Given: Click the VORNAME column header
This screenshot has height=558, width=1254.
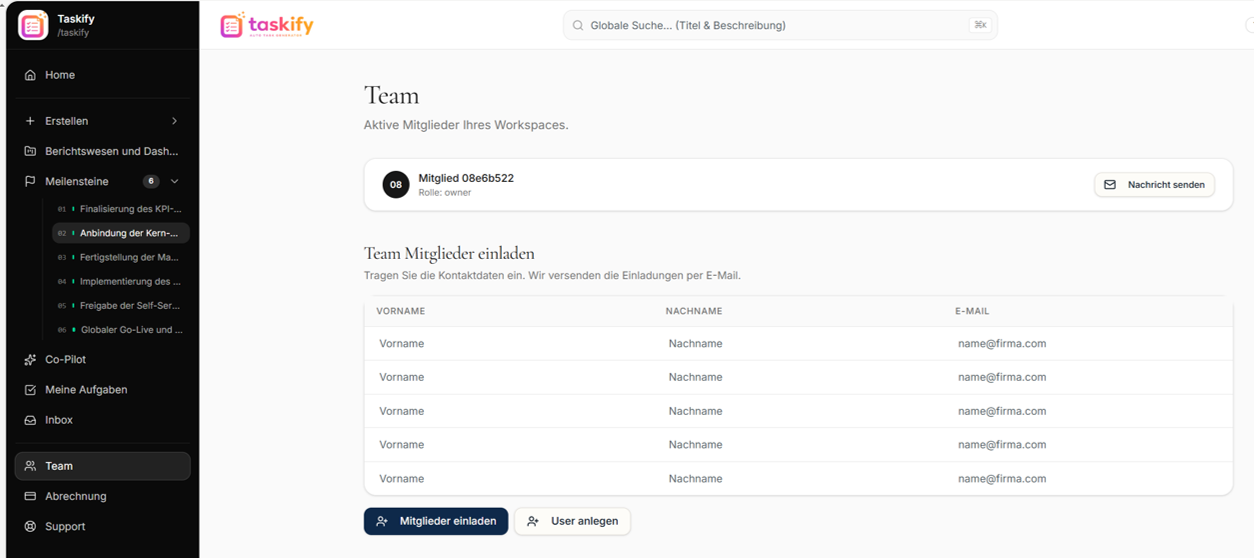Looking at the screenshot, I should 401,311.
